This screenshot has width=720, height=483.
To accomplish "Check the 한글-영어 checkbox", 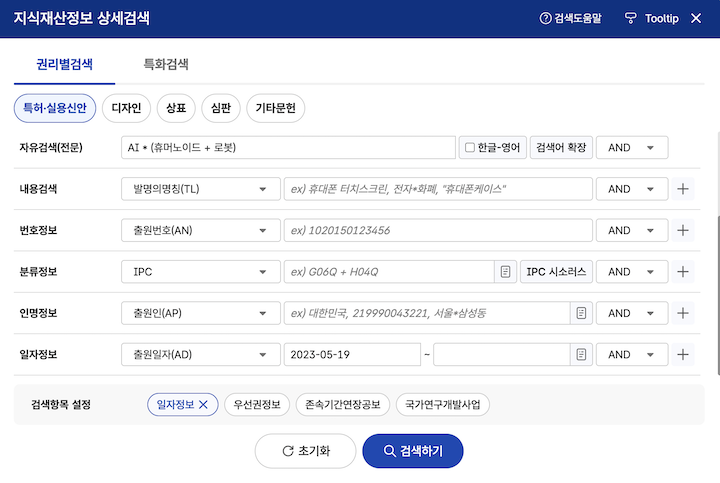I will tap(469, 147).
